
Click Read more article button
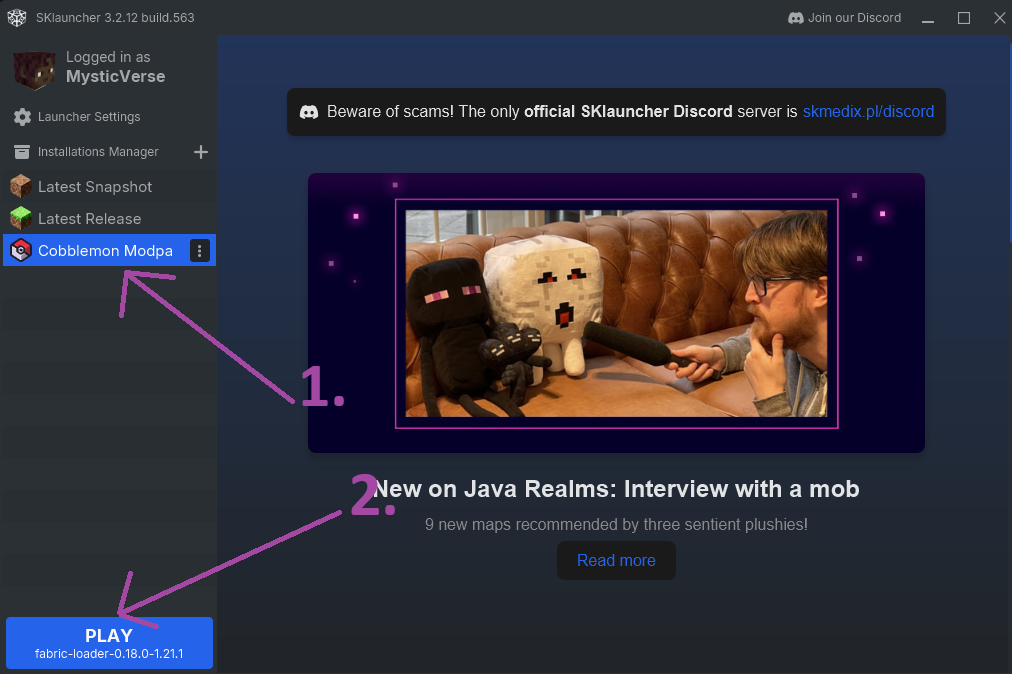pyautogui.click(x=616, y=560)
